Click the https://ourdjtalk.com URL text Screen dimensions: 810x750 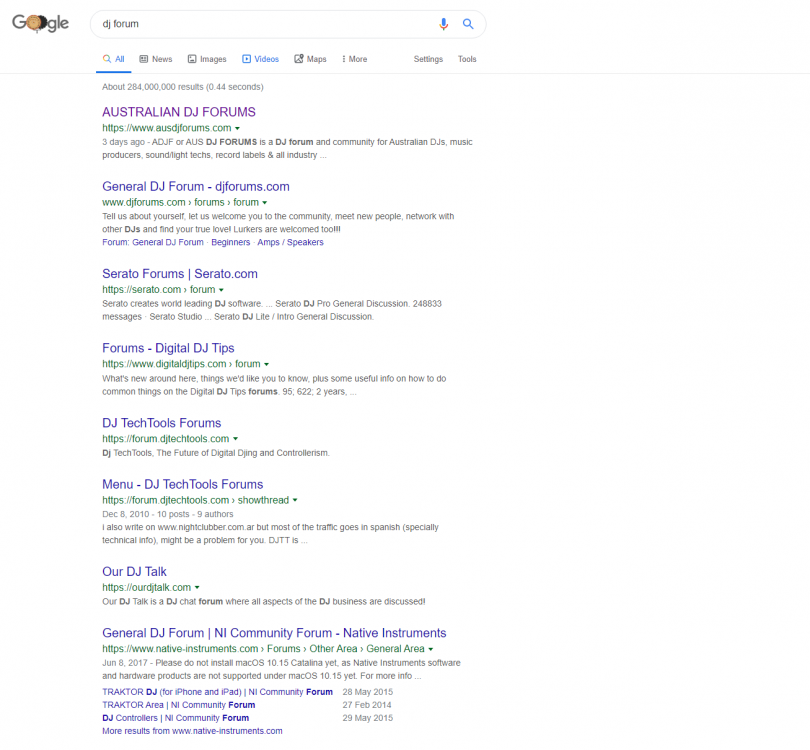tap(147, 587)
